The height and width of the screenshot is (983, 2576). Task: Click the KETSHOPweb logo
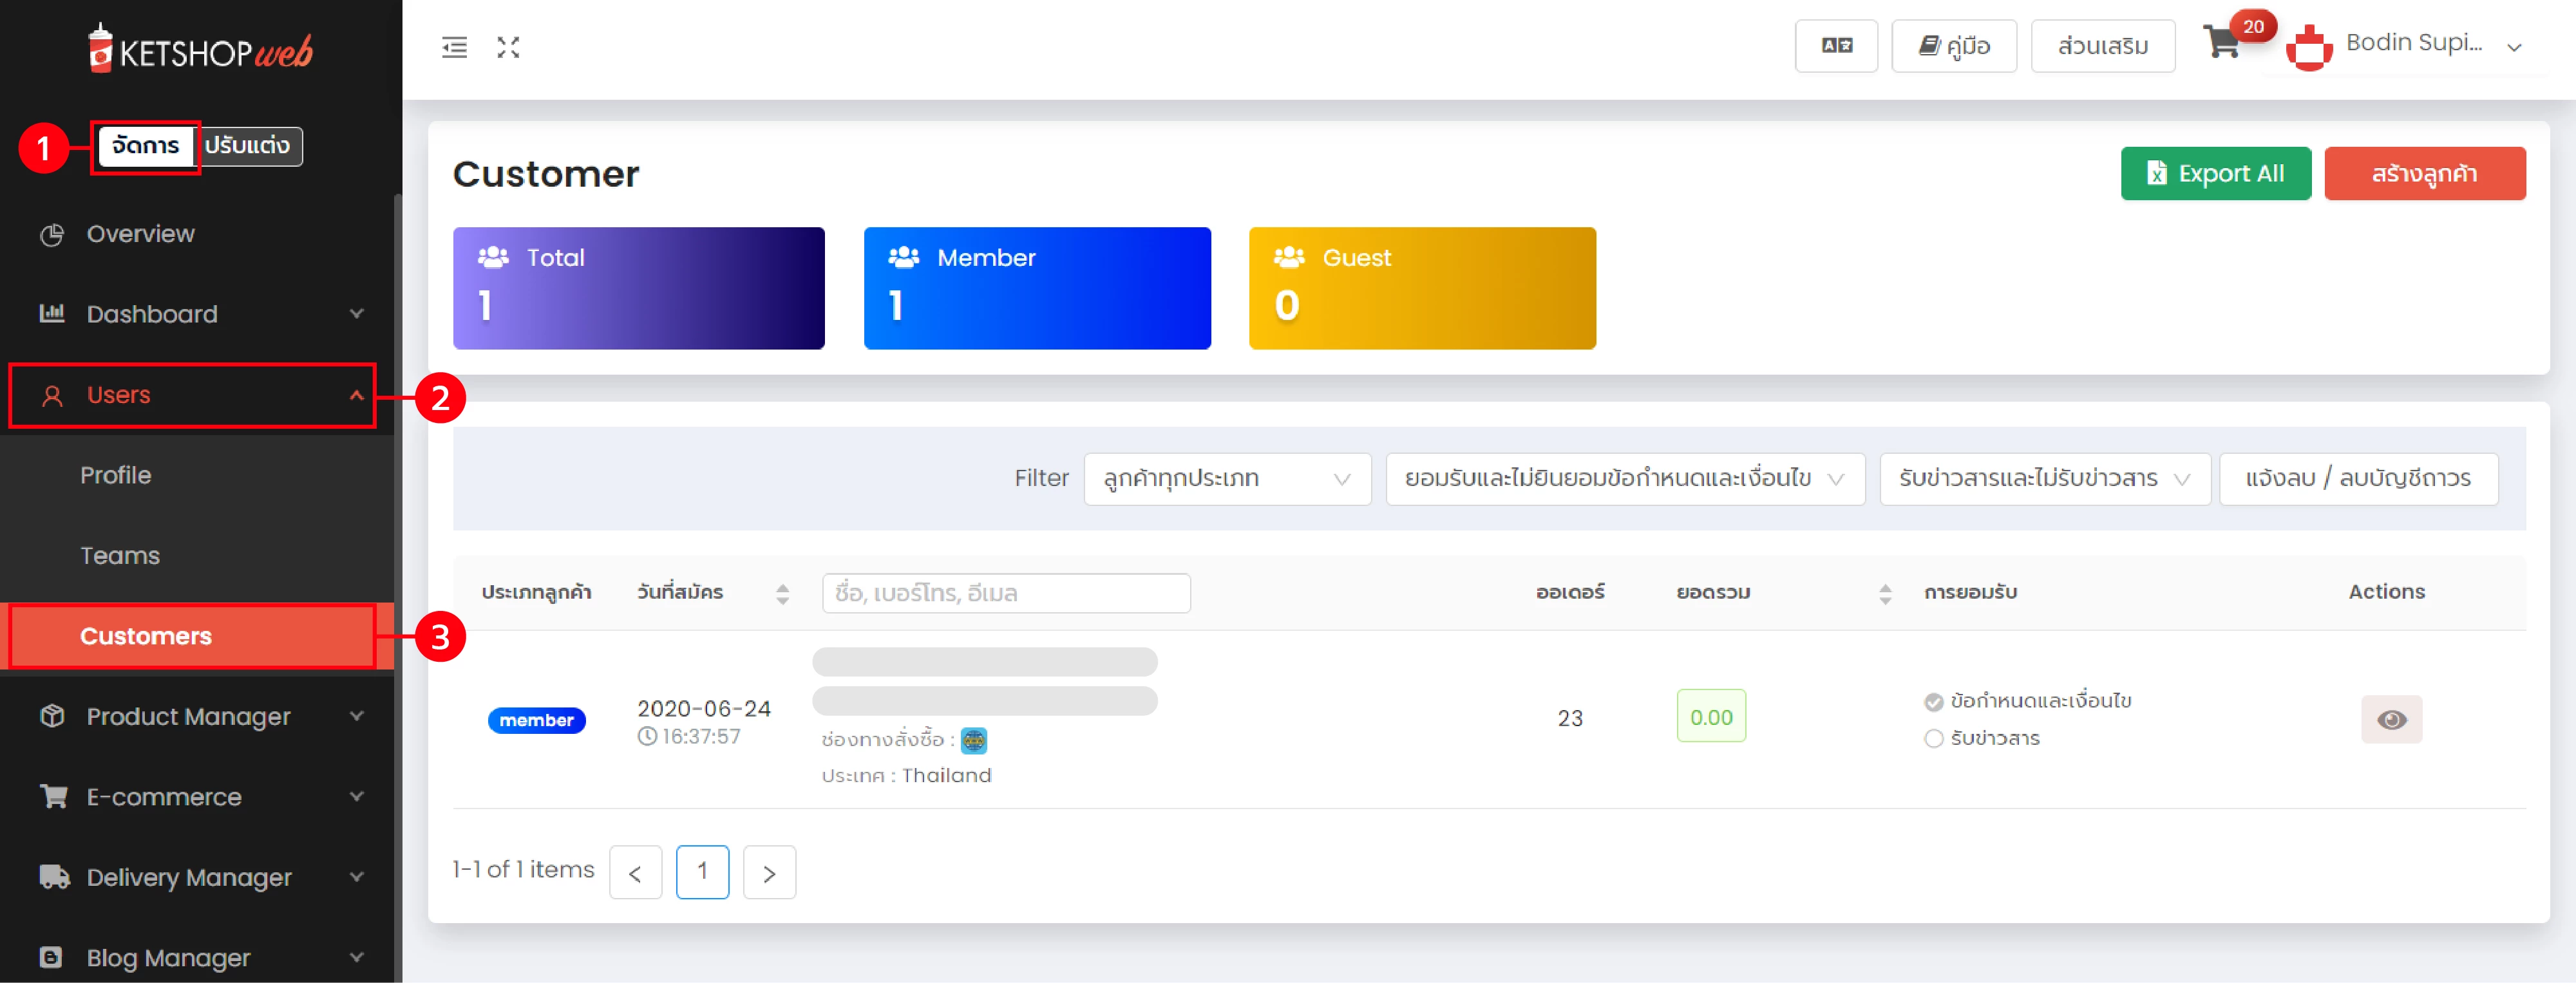[200, 49]
